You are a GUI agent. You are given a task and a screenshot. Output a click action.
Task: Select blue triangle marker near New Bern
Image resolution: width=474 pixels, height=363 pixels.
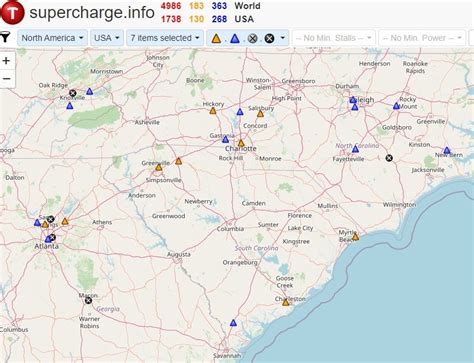(x=447, y=150)
